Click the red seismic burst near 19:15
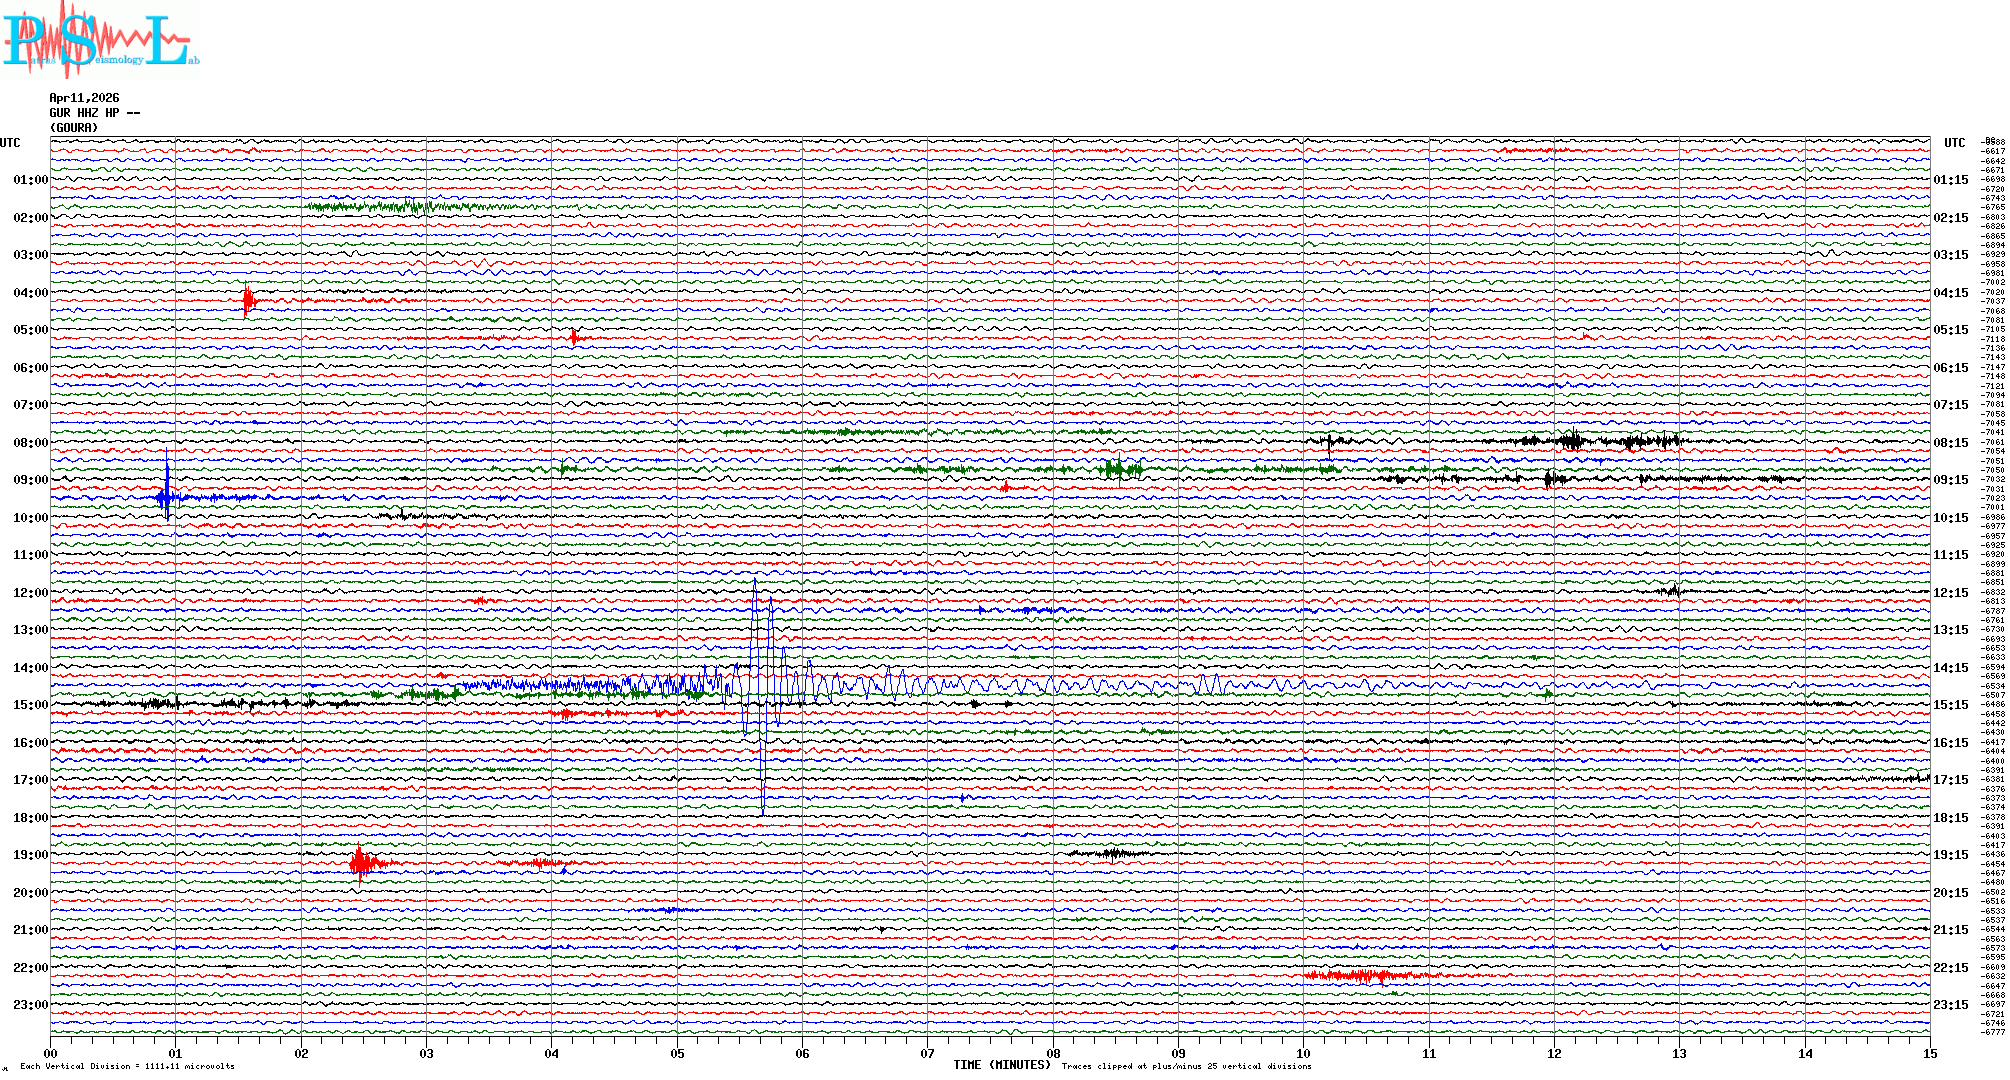The width and height of the screenshot is (2010, 1080). pos(362,862)
